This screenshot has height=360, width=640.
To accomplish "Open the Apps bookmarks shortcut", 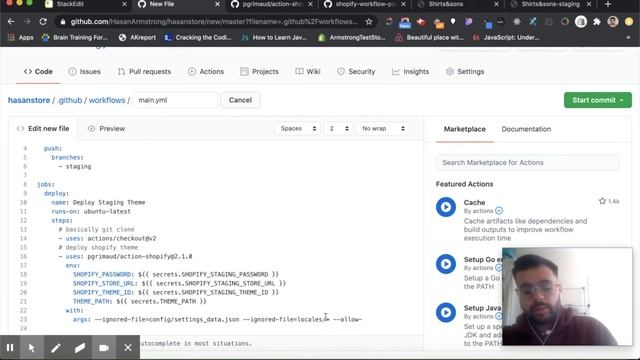I will [21, 38].
